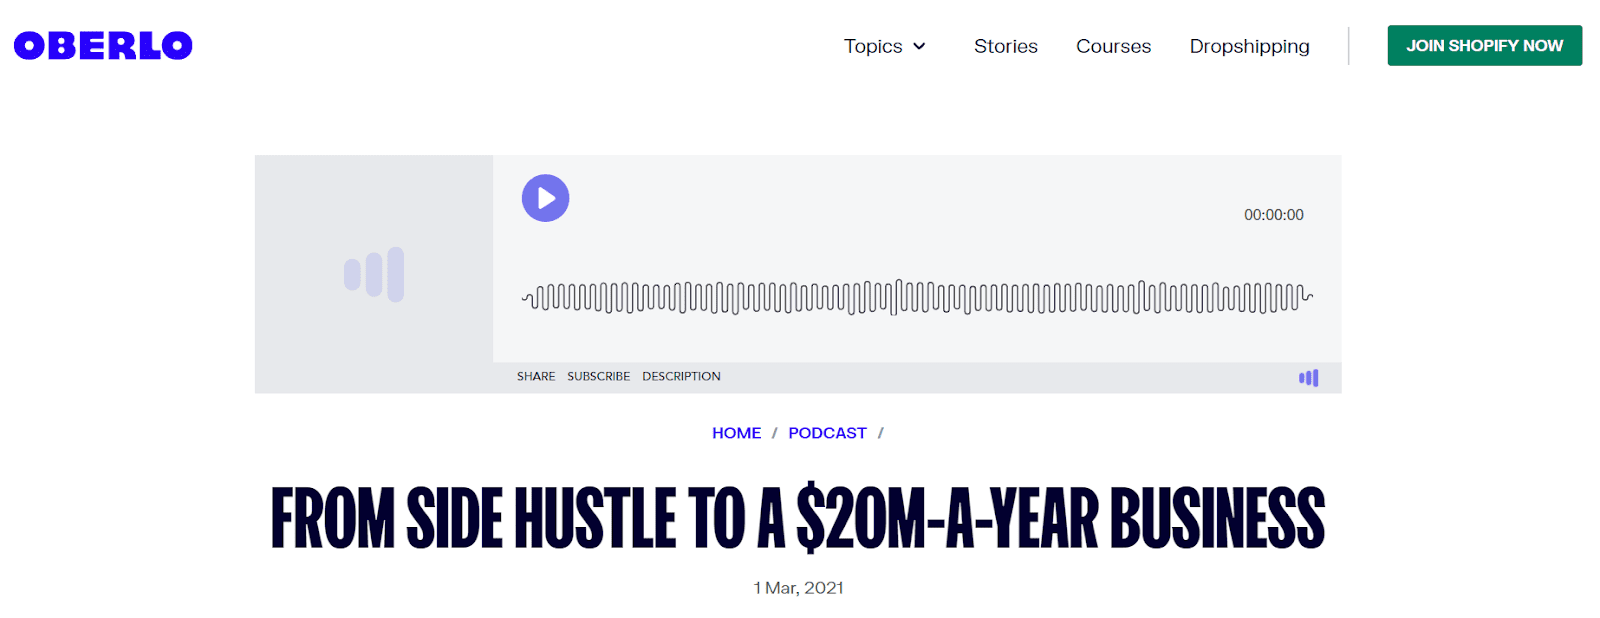Seek using the audio waveform's tallest center peak
Viewport: 1600px width, 618px height.
[x=898, y=297]
